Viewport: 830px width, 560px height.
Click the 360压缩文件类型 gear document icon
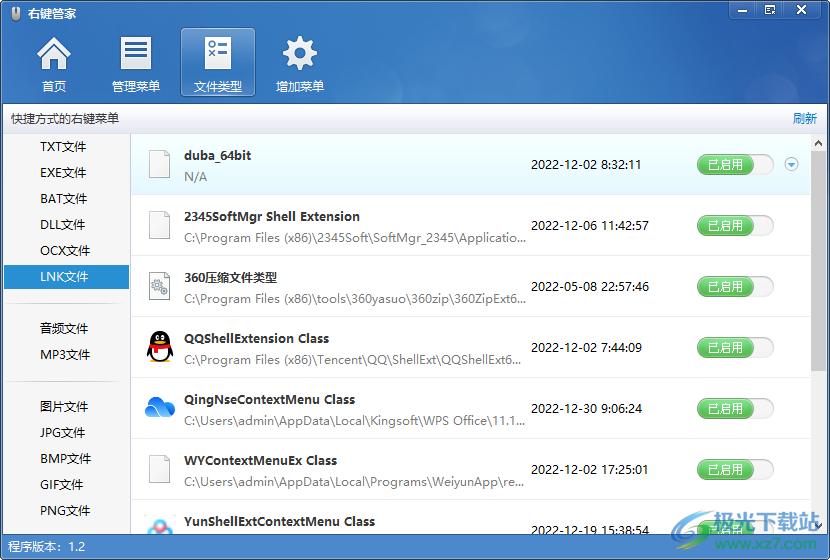tap(159, 286)
